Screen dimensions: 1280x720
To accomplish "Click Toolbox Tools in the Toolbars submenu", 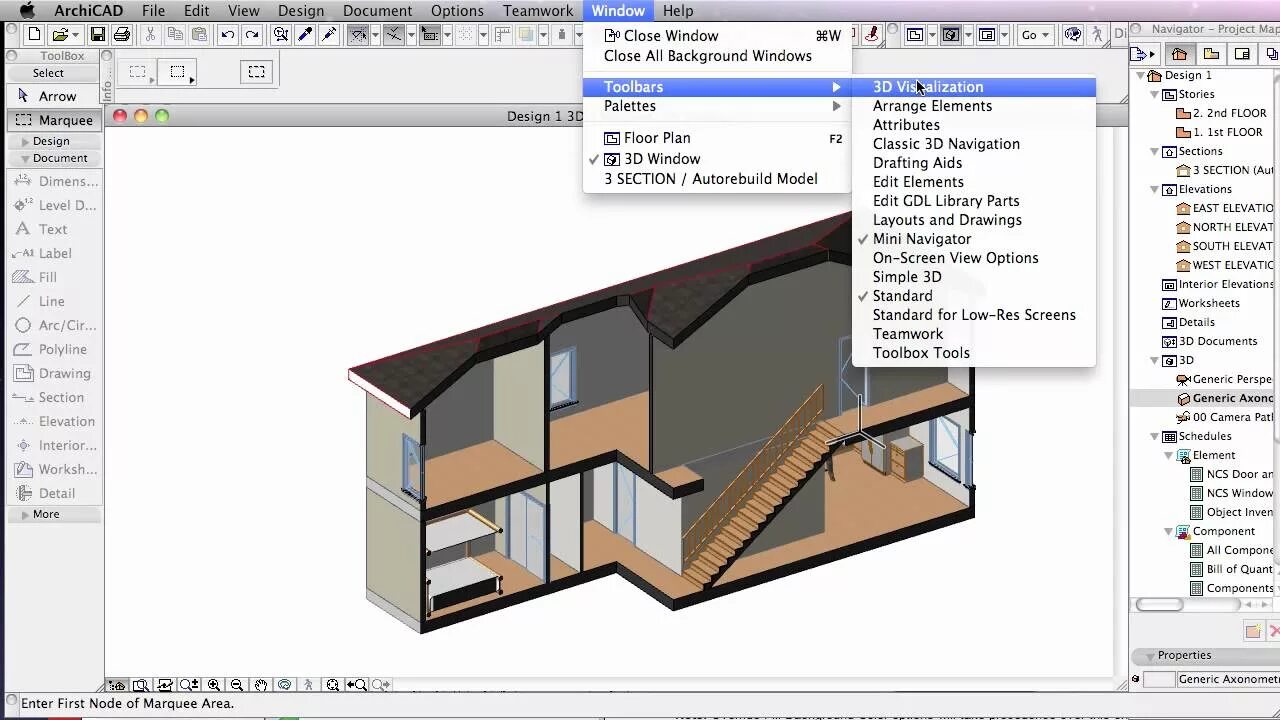I will (x=974, y=353).
